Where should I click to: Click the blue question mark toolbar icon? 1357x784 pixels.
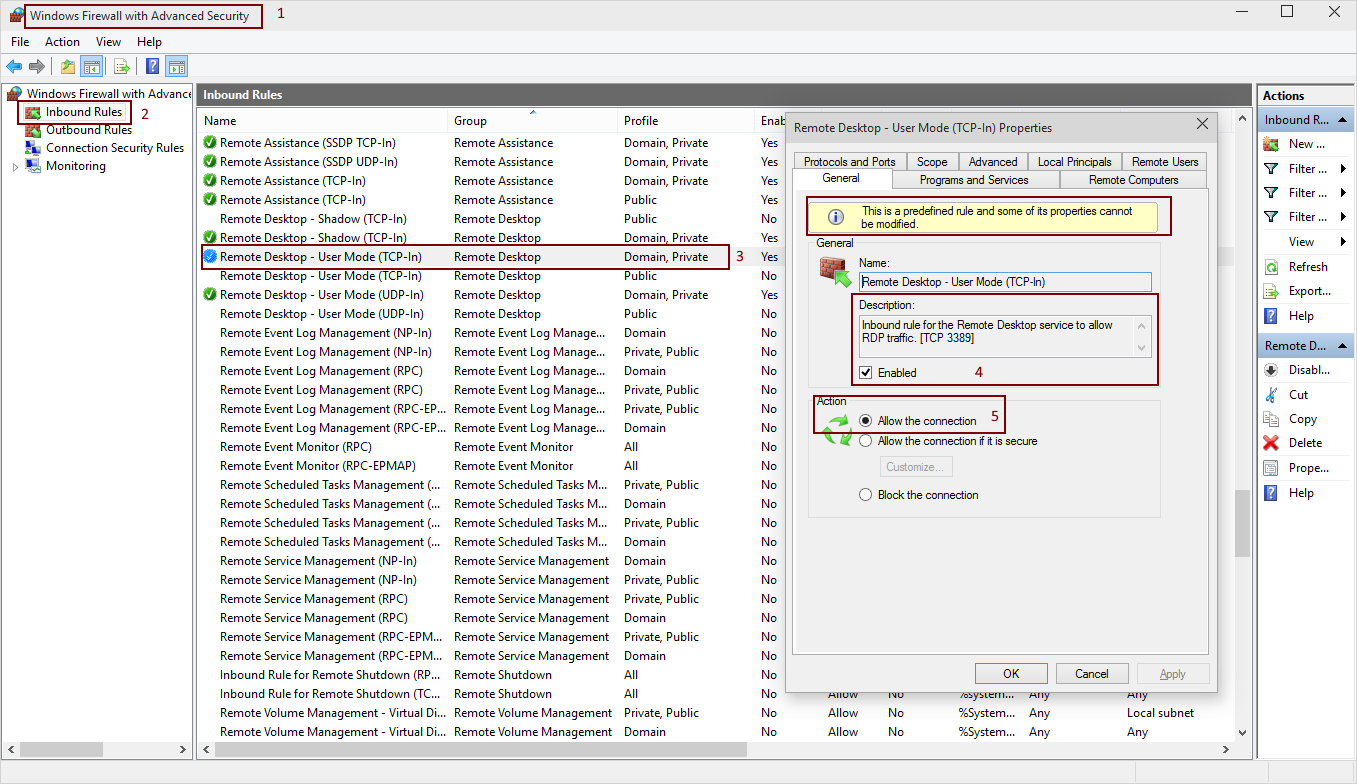(152, 67)
